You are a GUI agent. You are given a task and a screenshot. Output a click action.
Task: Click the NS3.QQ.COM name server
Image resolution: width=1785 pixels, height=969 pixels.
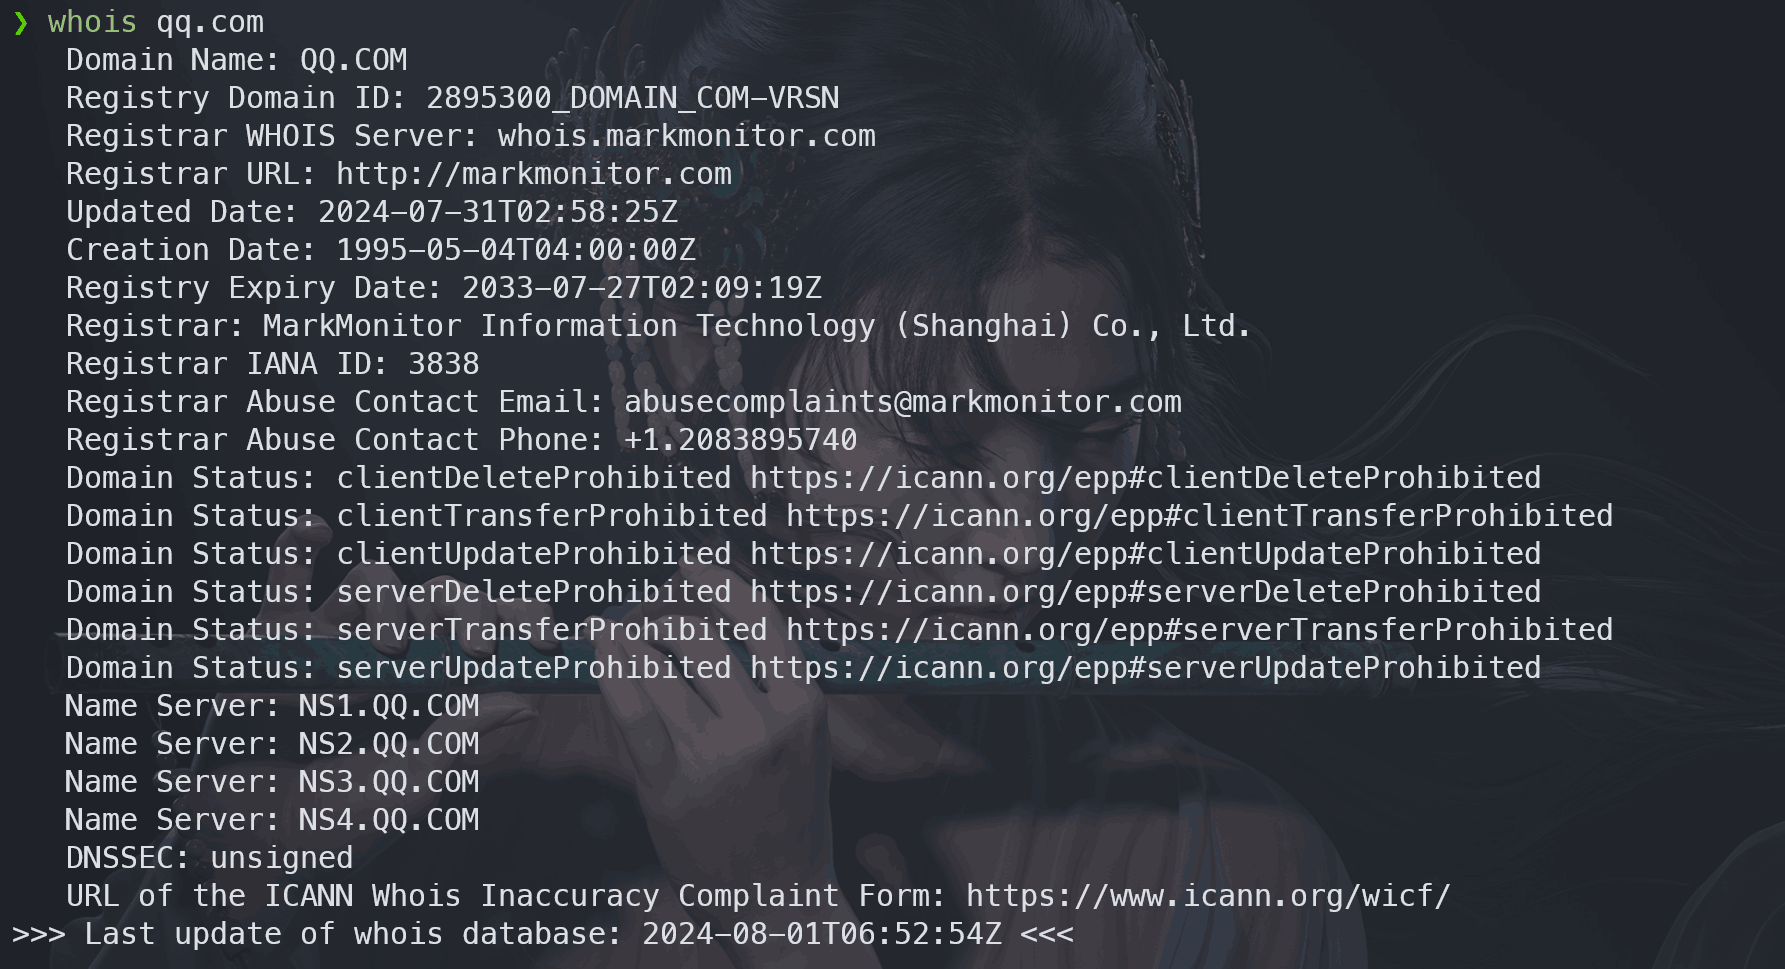388,782
